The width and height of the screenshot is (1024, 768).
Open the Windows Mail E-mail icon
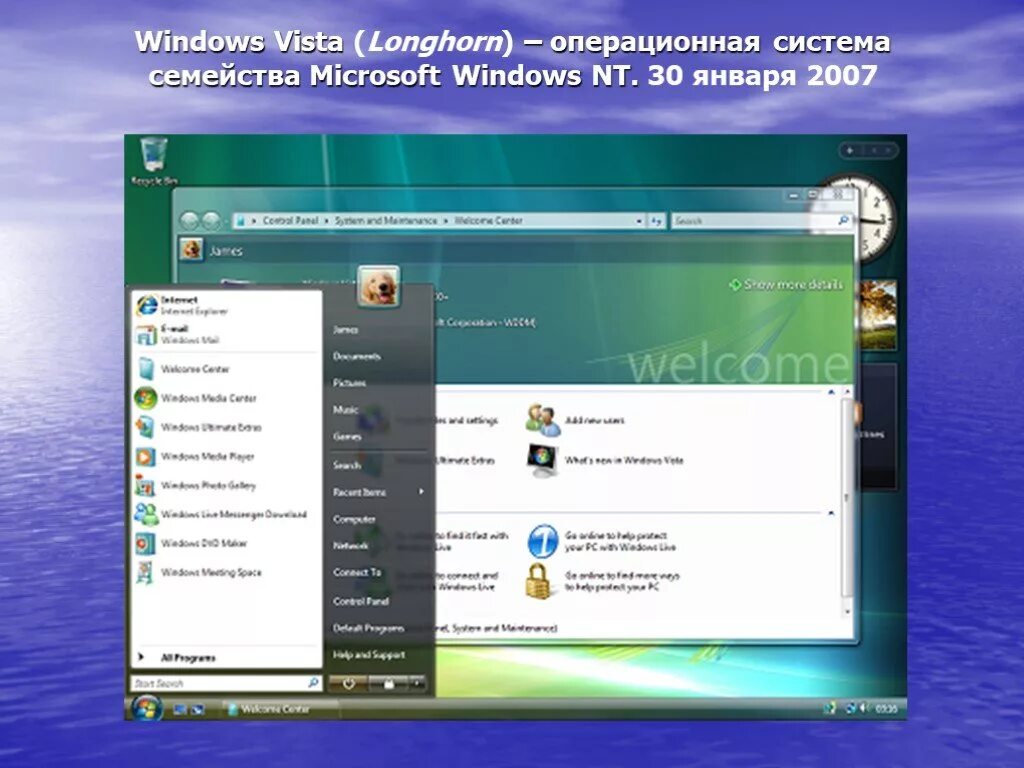point(145,334)
